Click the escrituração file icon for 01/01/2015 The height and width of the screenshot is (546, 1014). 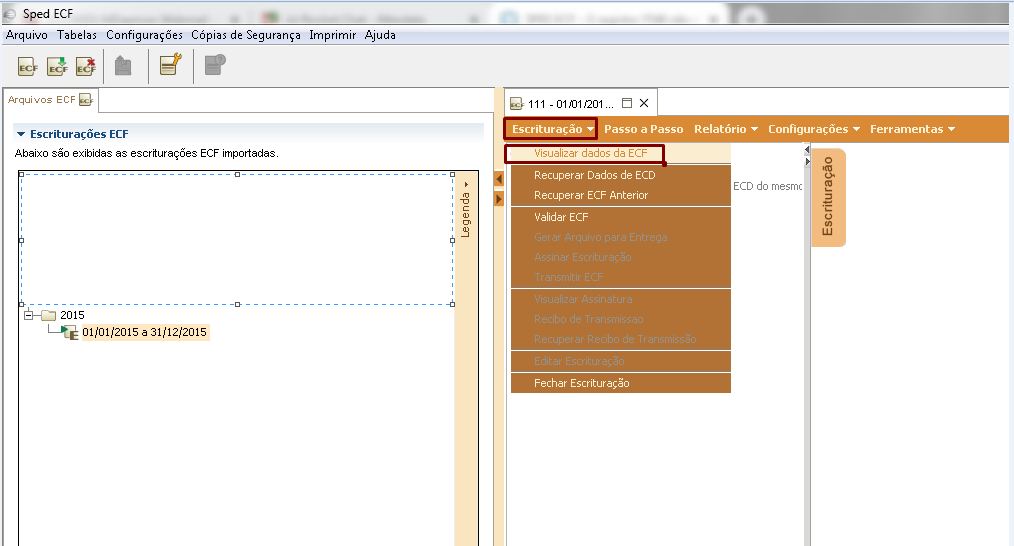point(70,333)
